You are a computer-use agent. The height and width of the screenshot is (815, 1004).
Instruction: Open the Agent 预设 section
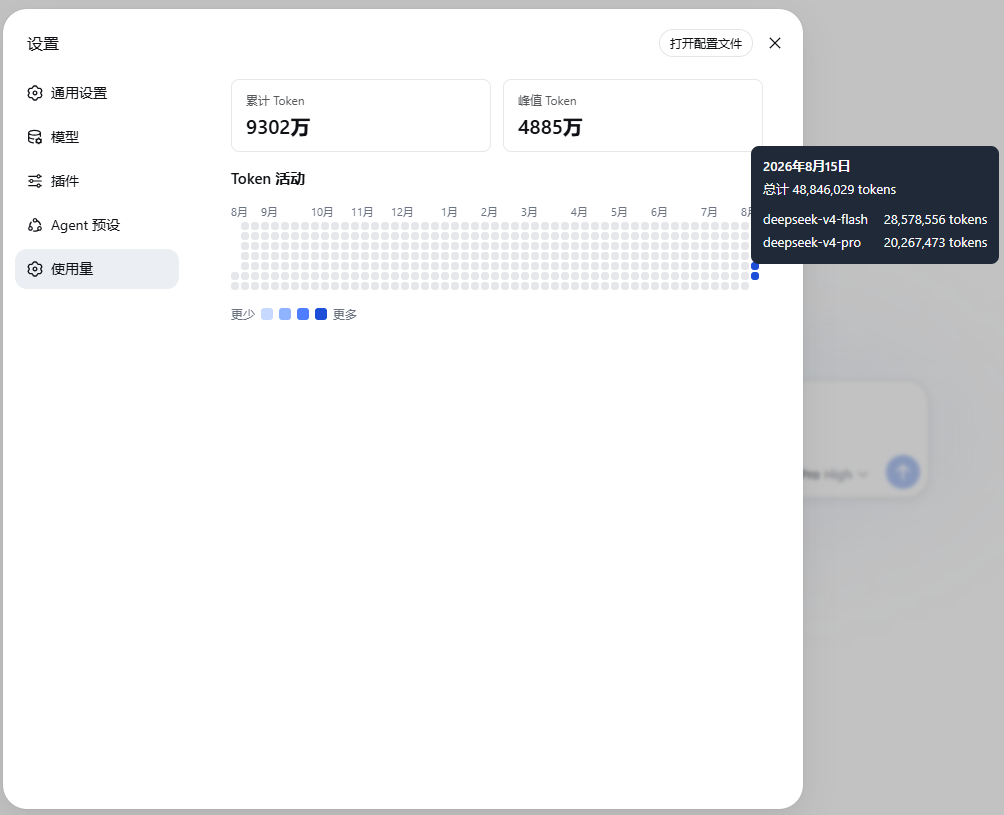97,225
